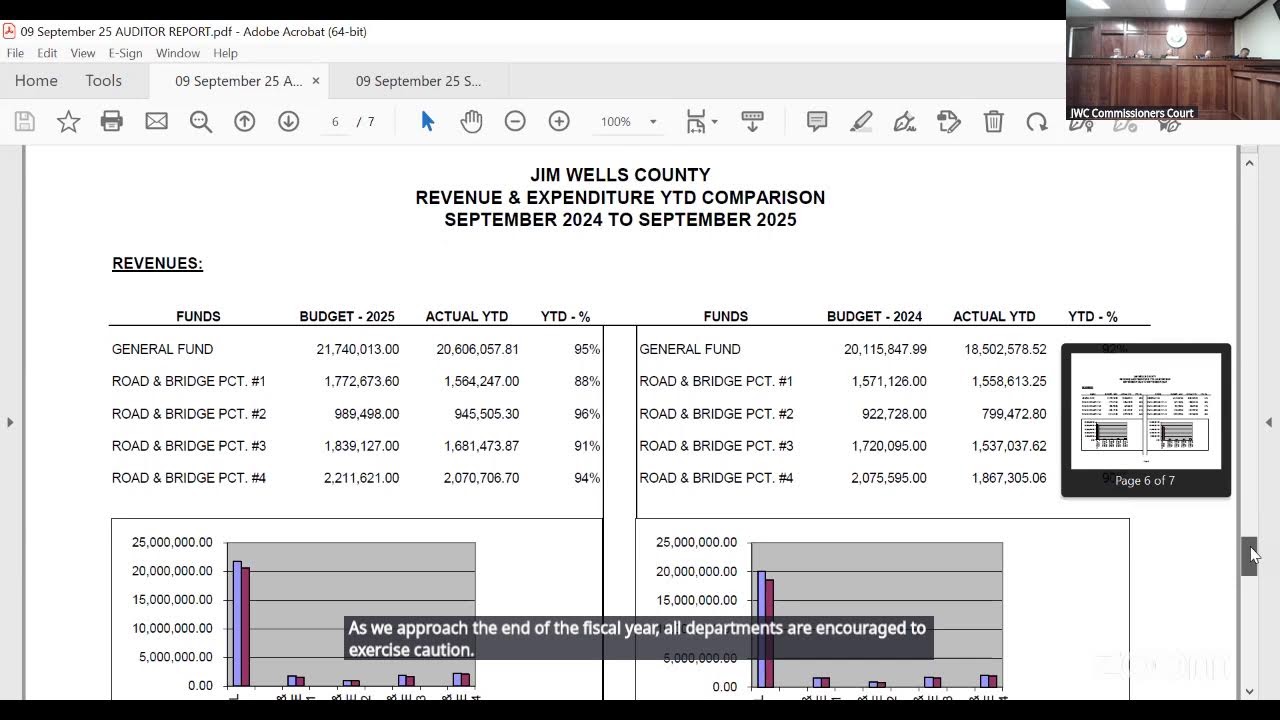
Task: Click the Save file icon
Action: [25, 122]
